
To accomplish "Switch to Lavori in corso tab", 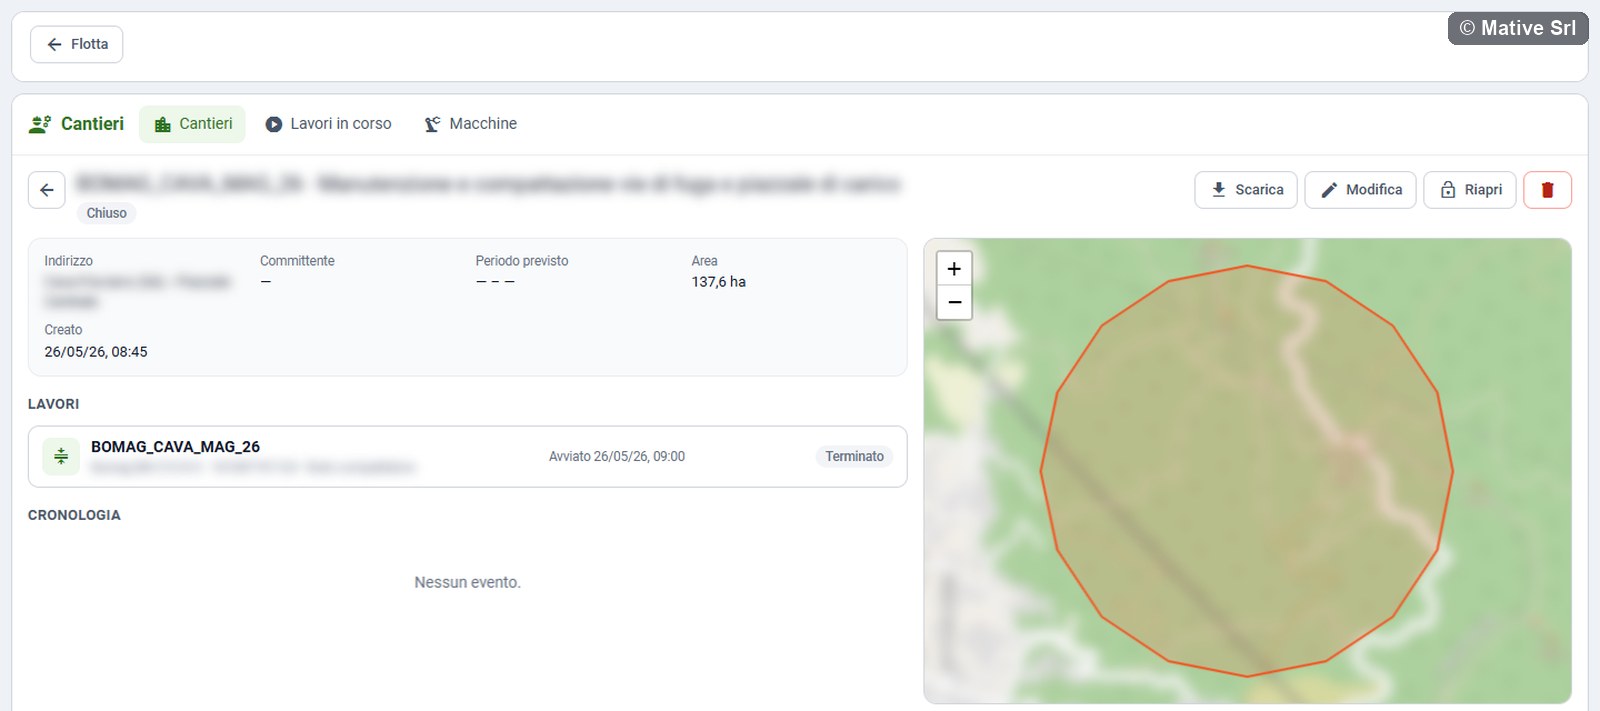I will click(x=328, y=124).
